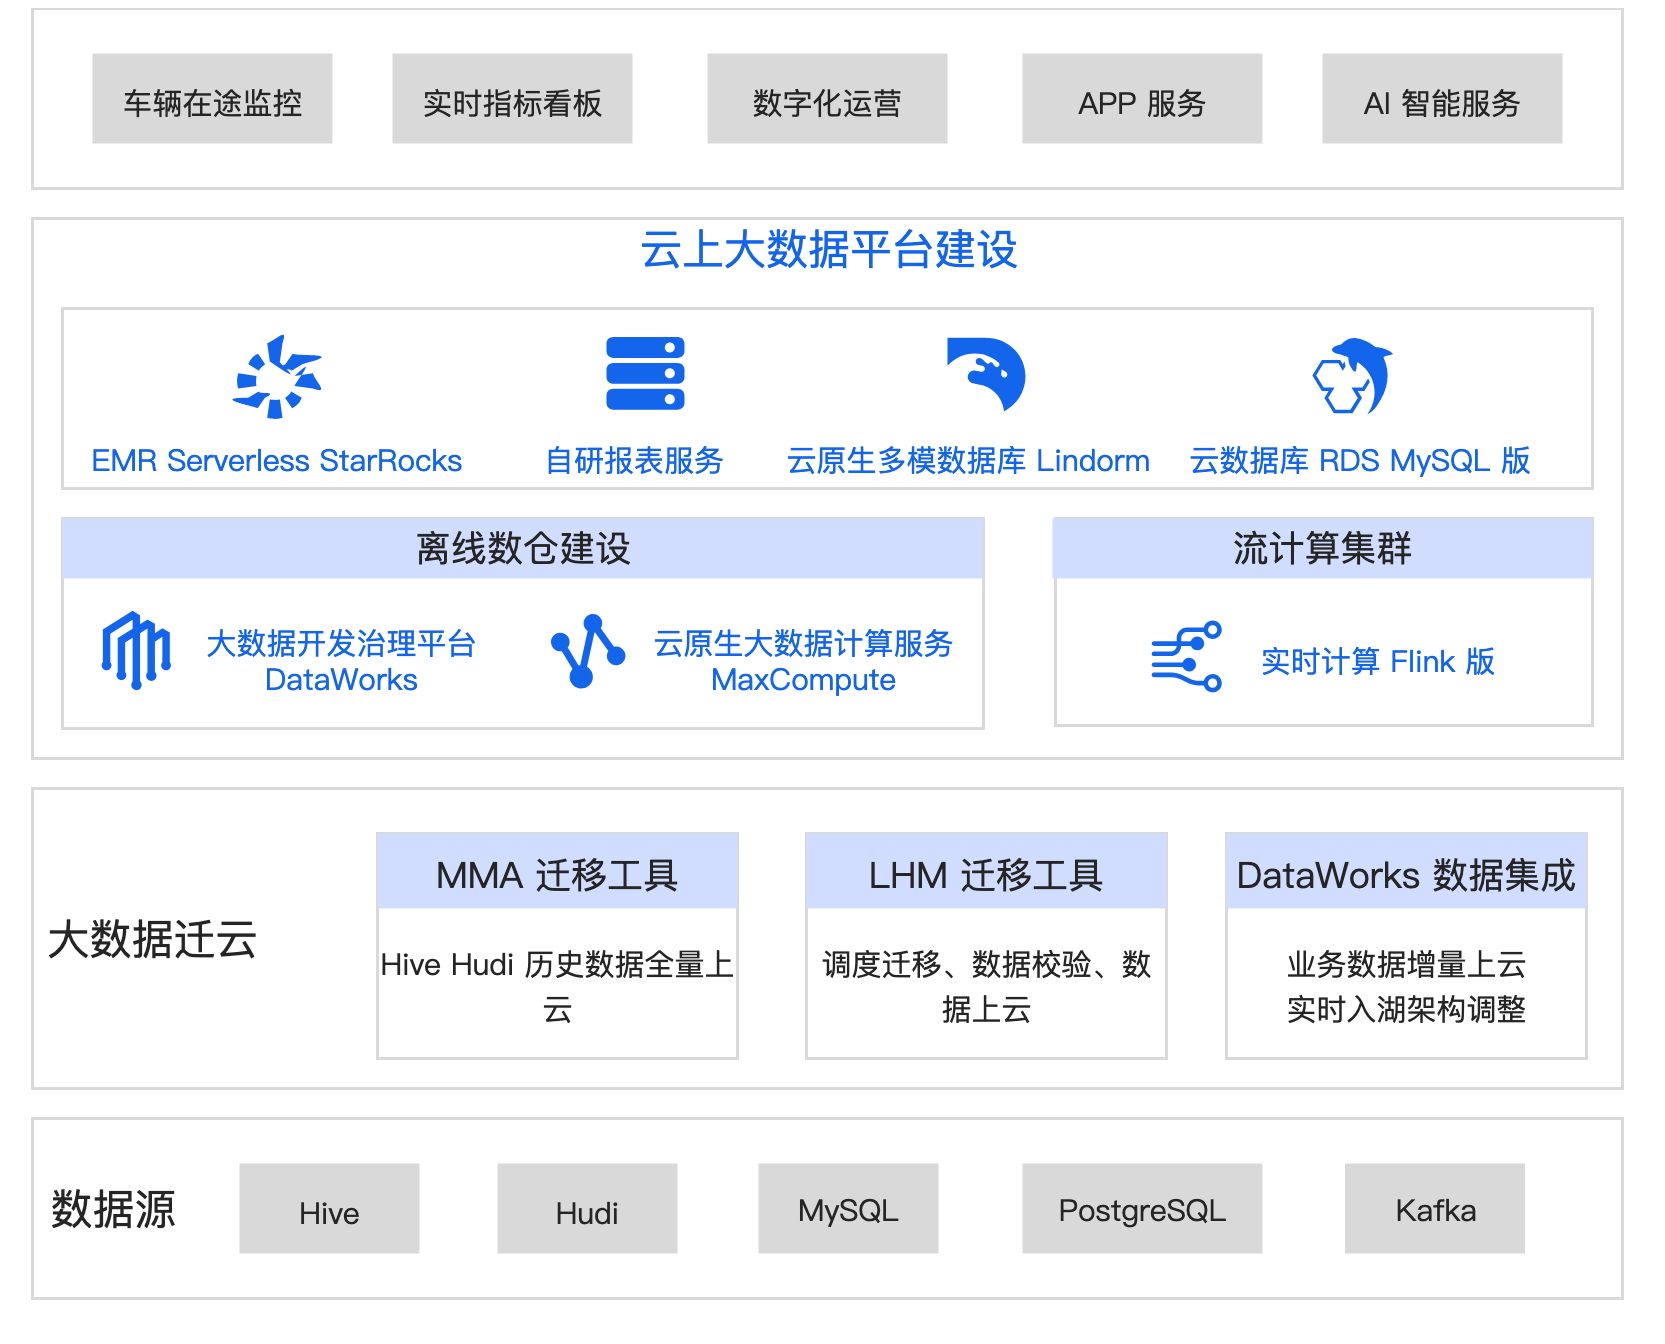Select the Kafka data source box
This screenshot has width=1665, height=1344.
tap(1435, 1208)
